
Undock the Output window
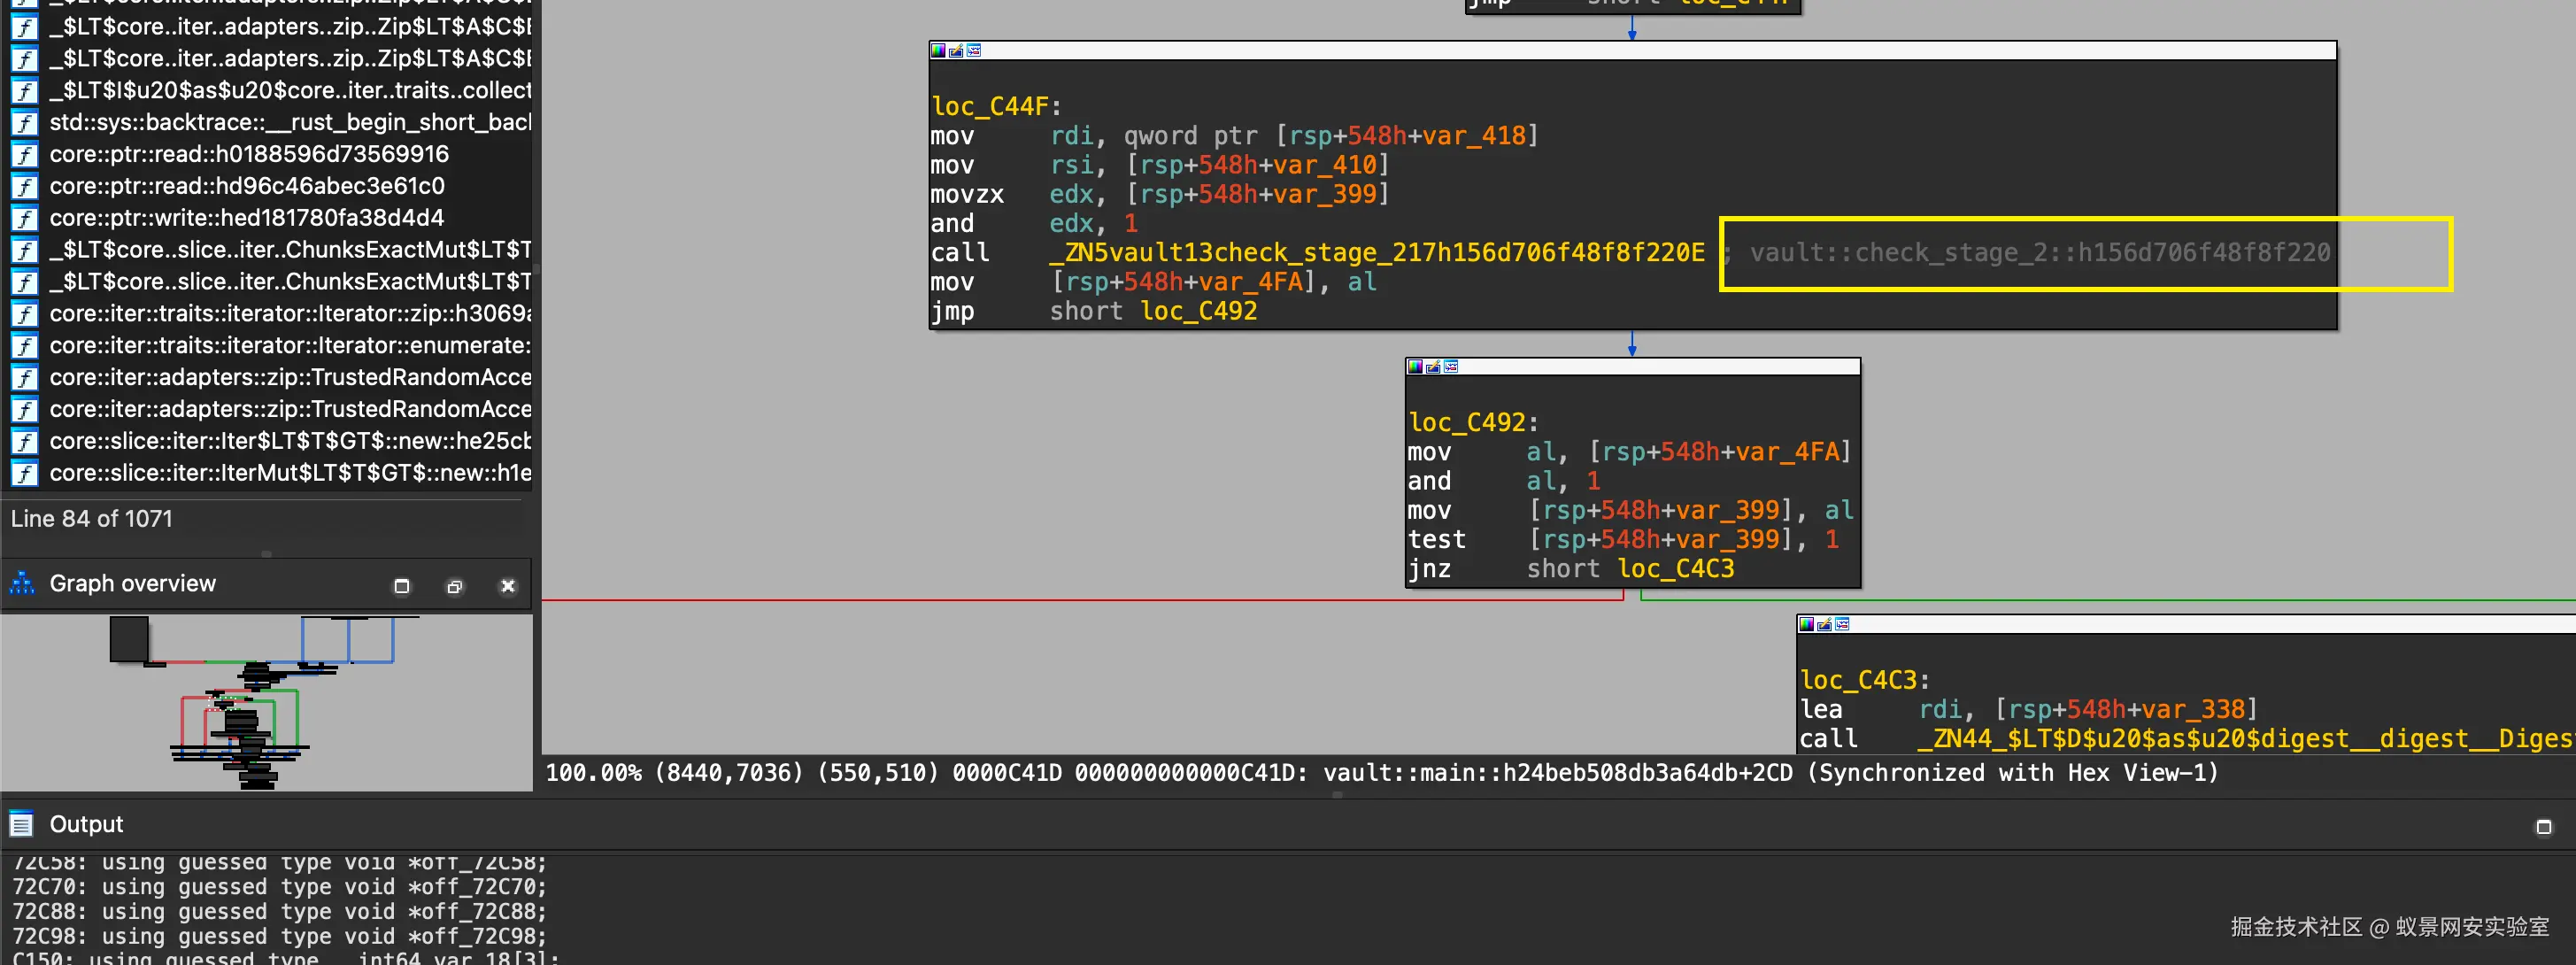pos(2543,827)
